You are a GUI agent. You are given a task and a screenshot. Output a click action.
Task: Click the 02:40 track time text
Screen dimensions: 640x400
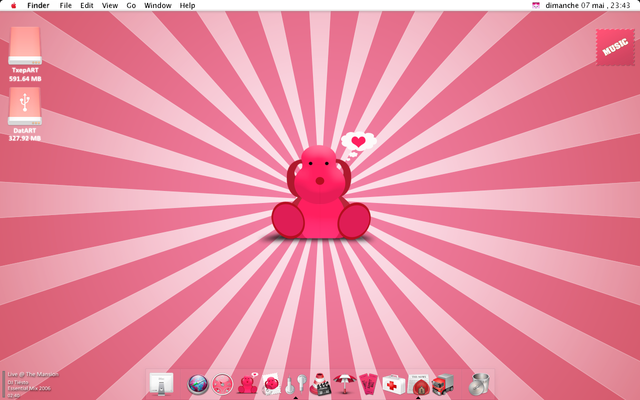[x=13, y=396]
